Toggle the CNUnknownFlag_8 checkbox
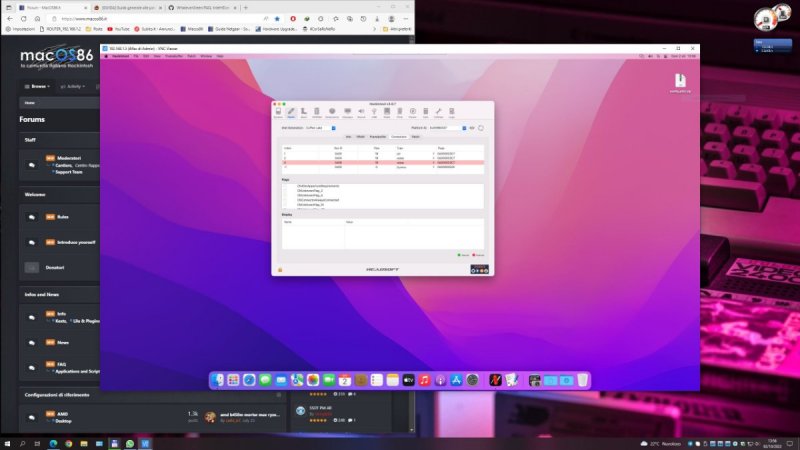 [x=285, y=195]
